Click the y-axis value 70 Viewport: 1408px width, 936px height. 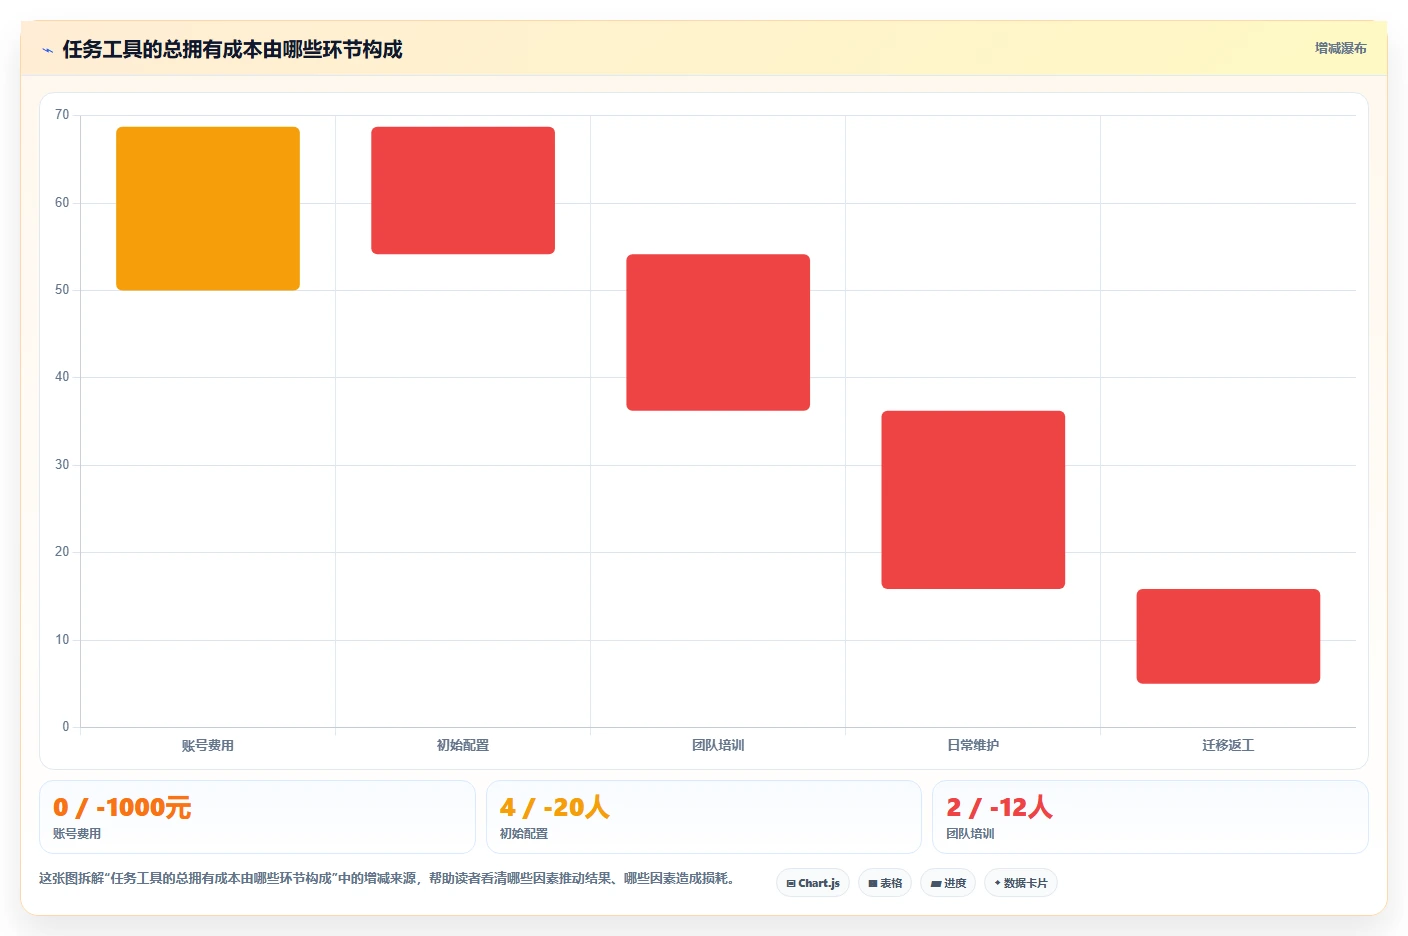click(62, 115)
